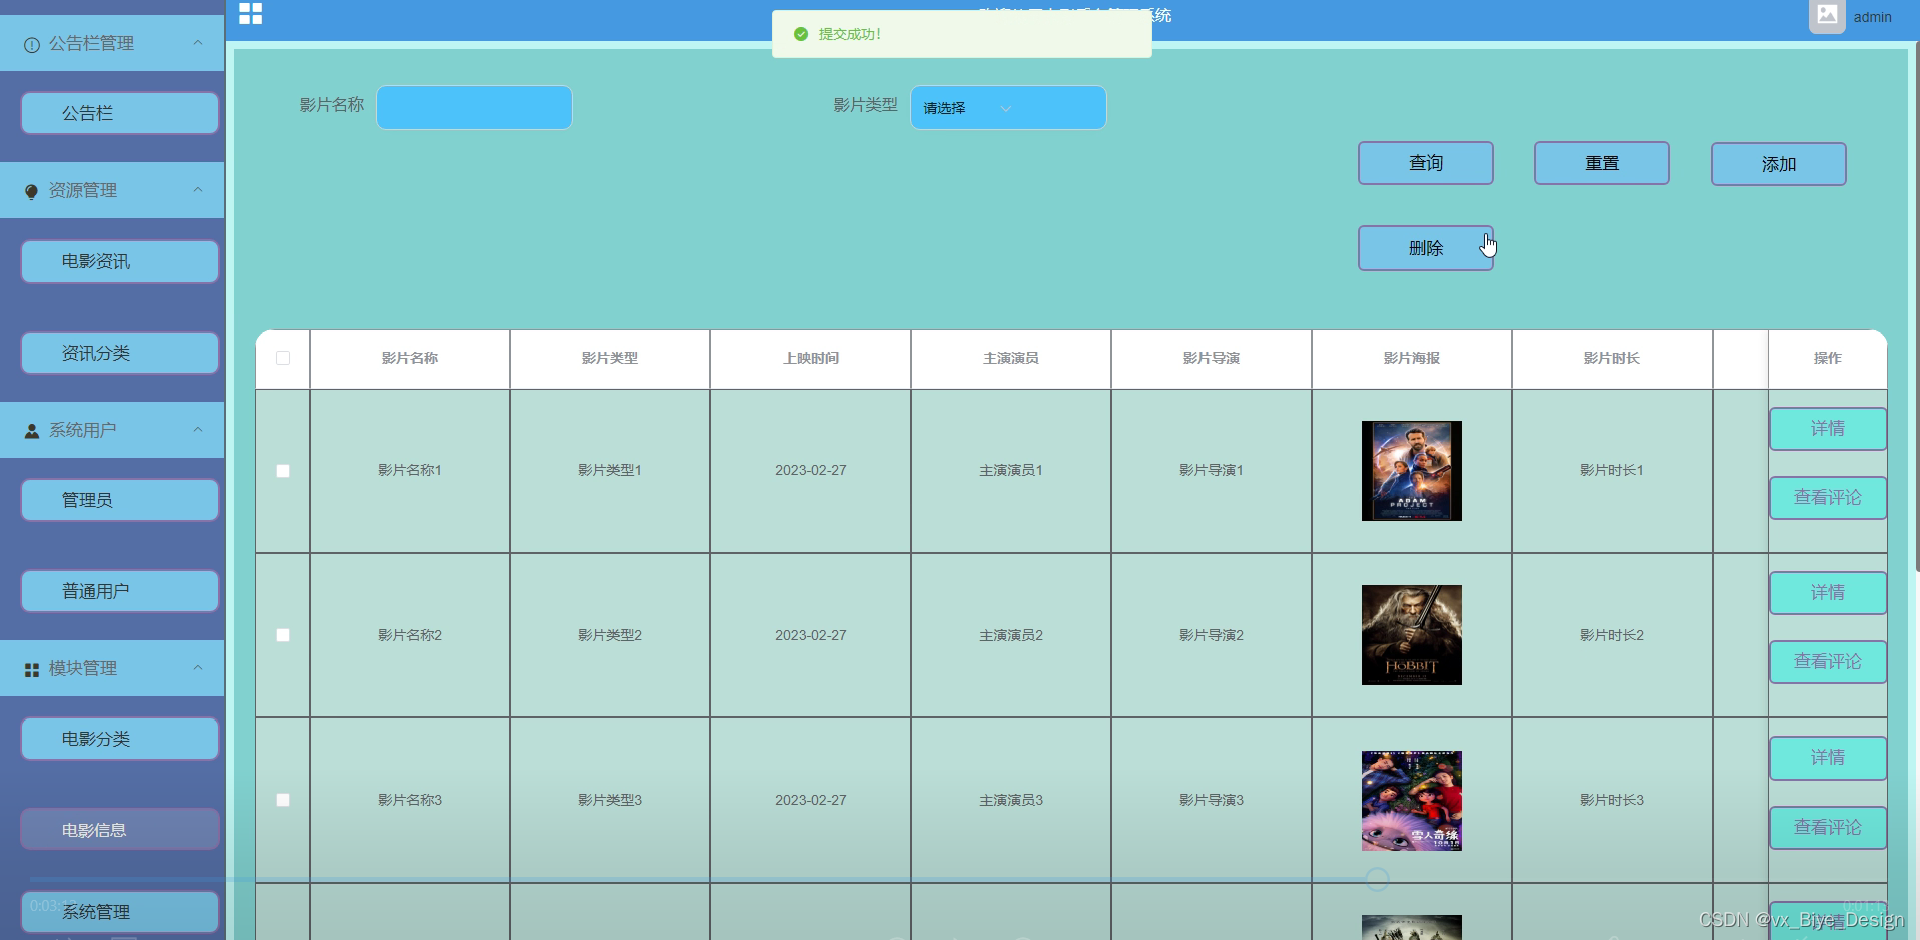Check the row for 影片名称2
Viewport: 1920px width, 940px height.
283,635
